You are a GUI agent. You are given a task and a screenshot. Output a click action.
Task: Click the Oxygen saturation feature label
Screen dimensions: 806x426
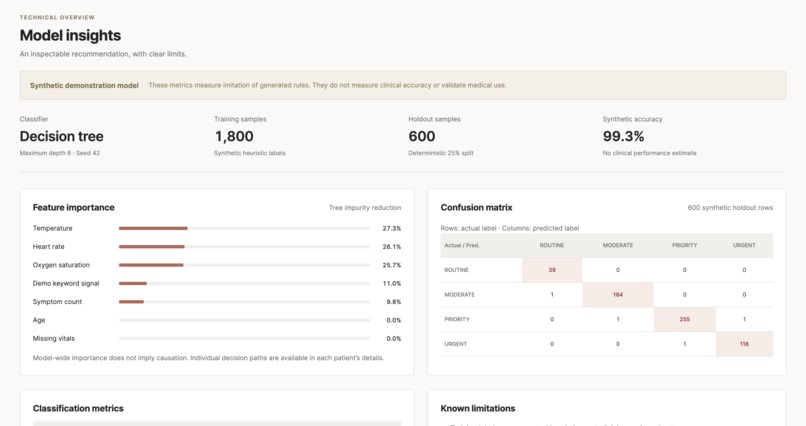[61, 265]
